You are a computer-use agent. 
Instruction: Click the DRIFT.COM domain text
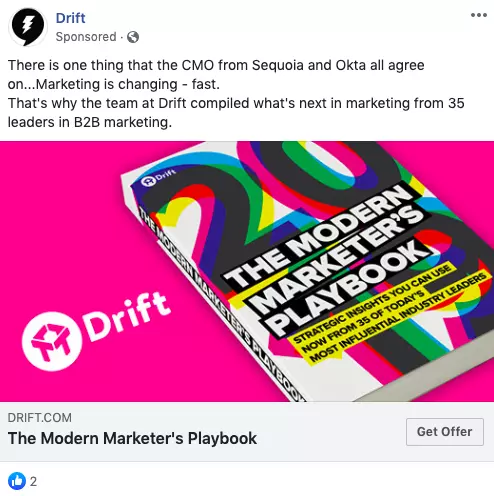coord(40,418)
